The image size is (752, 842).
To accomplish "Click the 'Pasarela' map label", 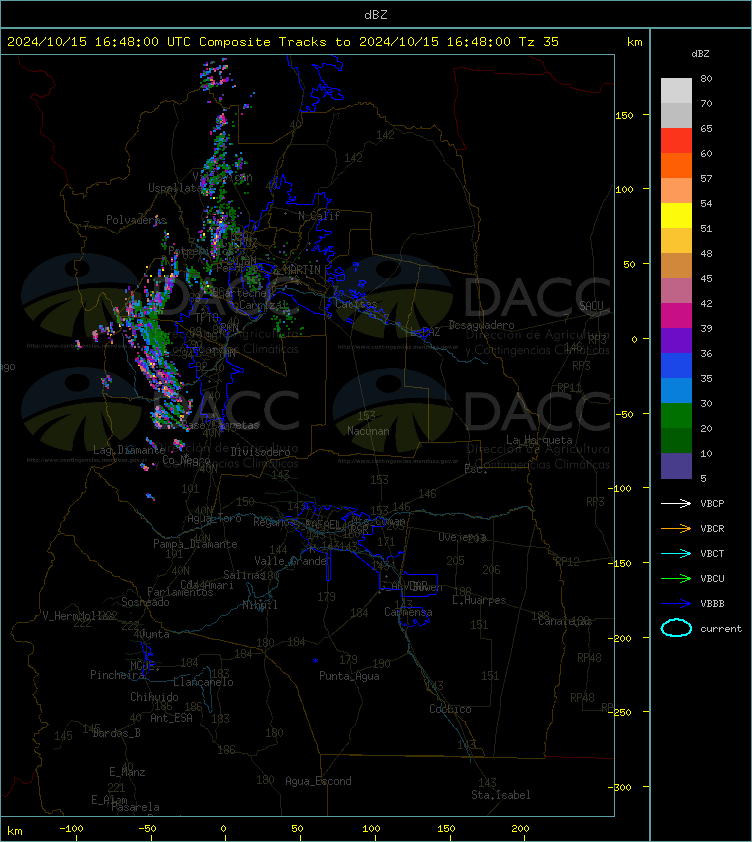I will click(135, 807).
